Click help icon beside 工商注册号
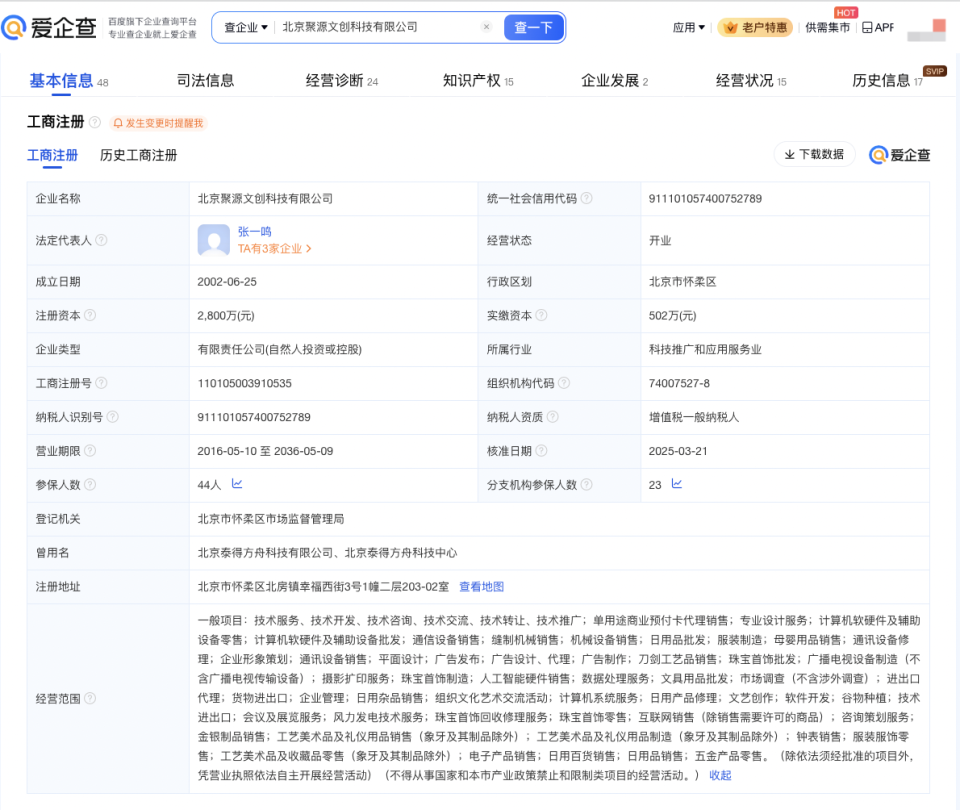Screen dimensions: 960x810 (x=102, y=383)
